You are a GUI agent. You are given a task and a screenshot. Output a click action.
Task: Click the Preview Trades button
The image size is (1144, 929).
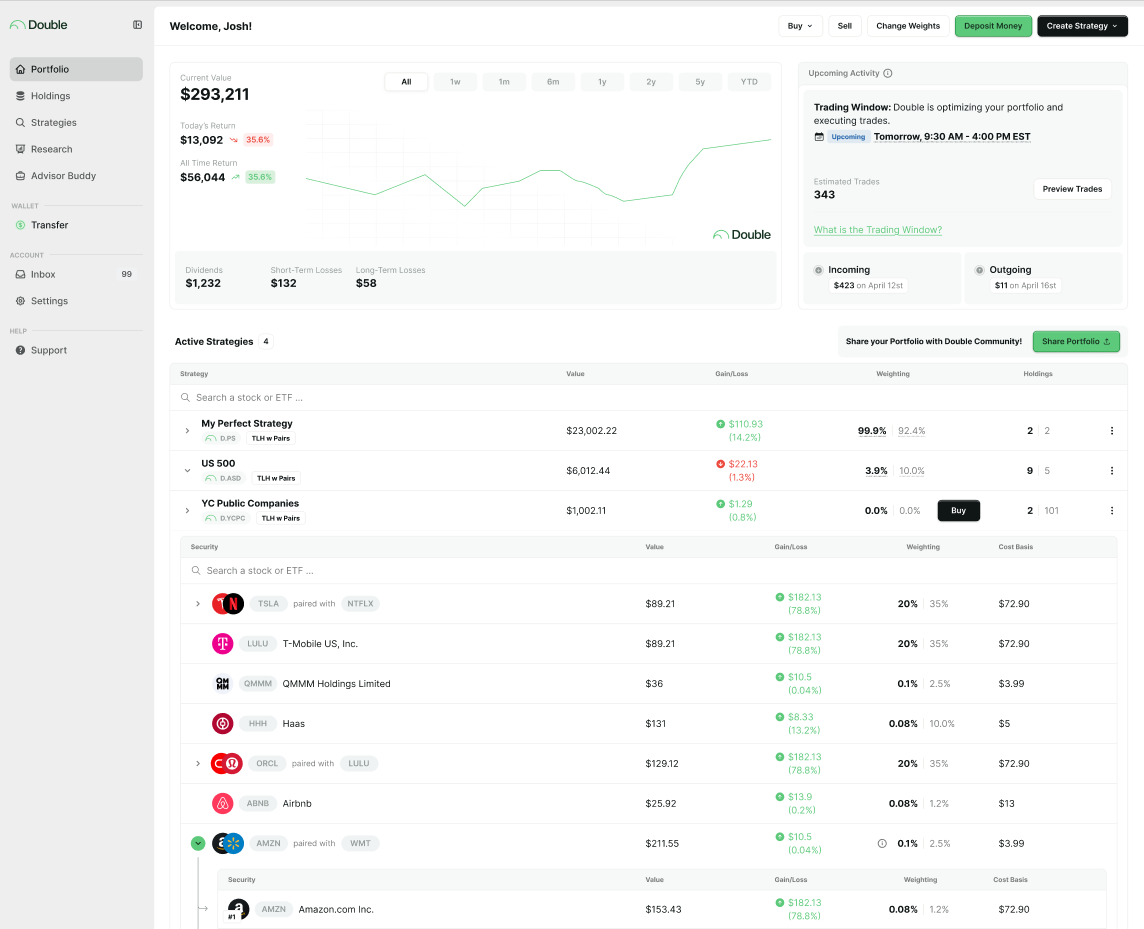[x=1072, y=188]
